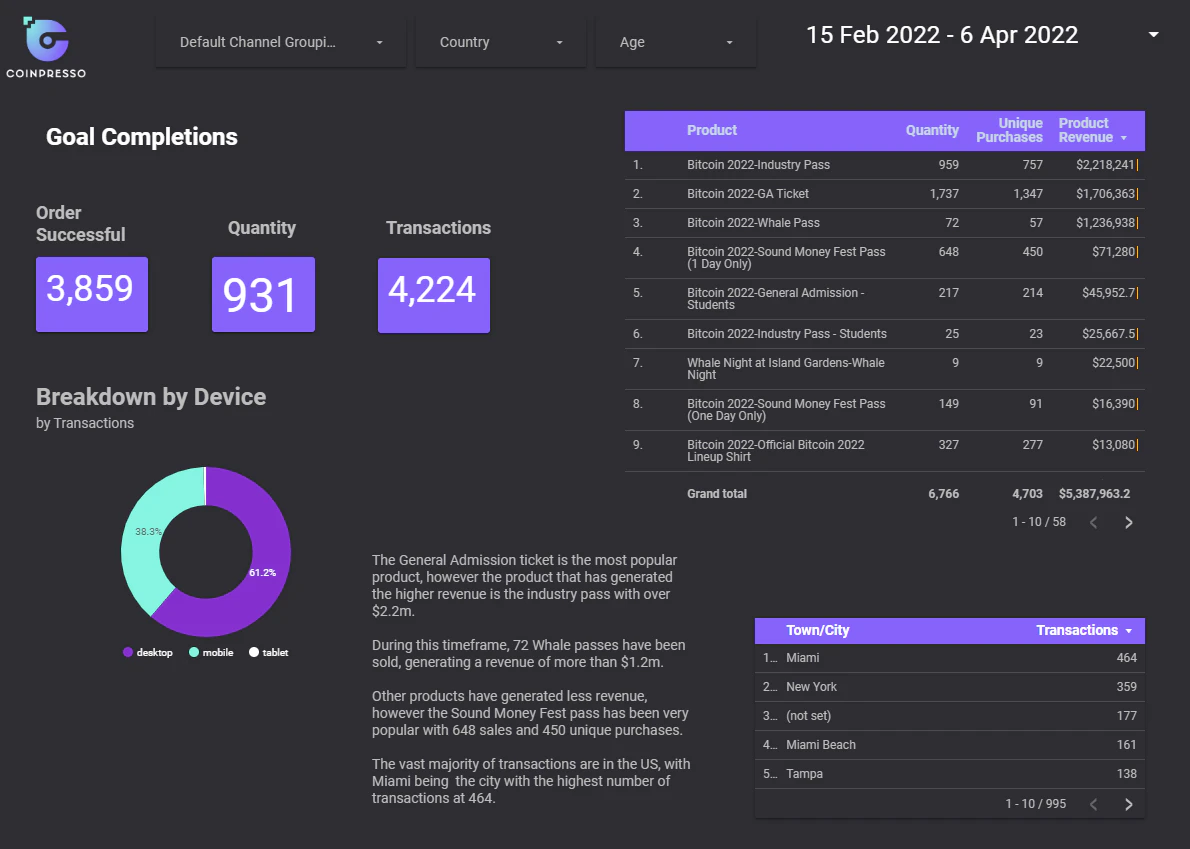Go to previous page of product table
This screenshot has width=1190, height=849.
(1094, 522)
